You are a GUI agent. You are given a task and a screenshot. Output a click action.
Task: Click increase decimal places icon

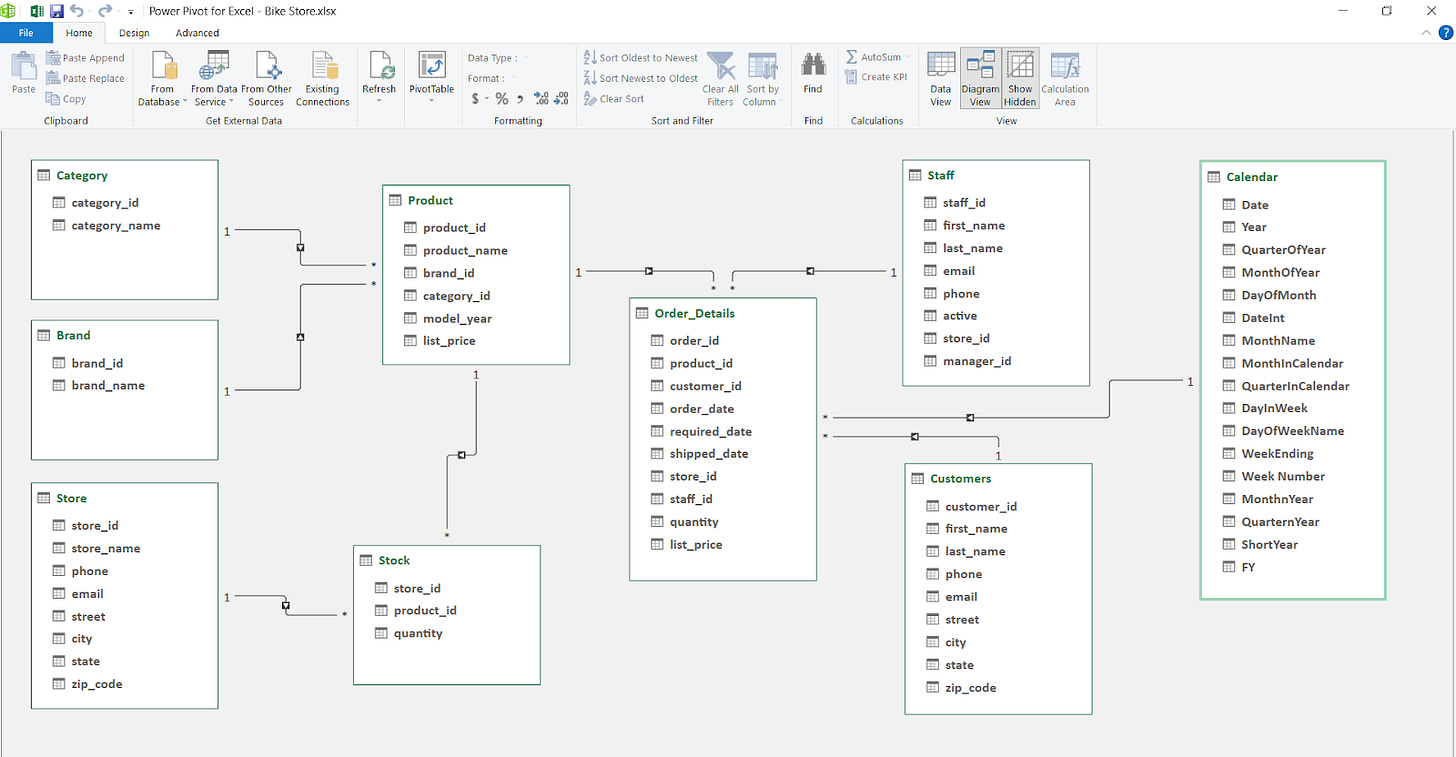point(541,99)
